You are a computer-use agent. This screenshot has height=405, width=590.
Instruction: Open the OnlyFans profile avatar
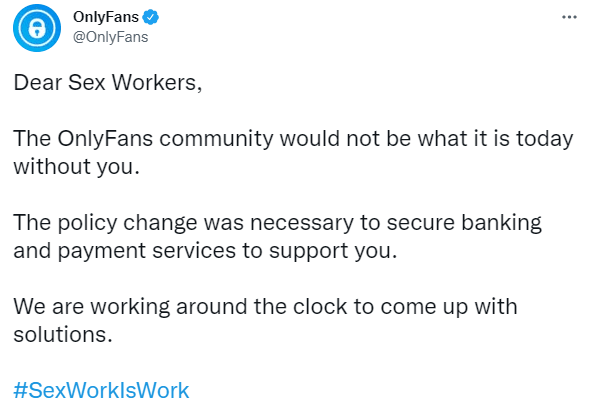pyautogui.click(x=37, y=28)
